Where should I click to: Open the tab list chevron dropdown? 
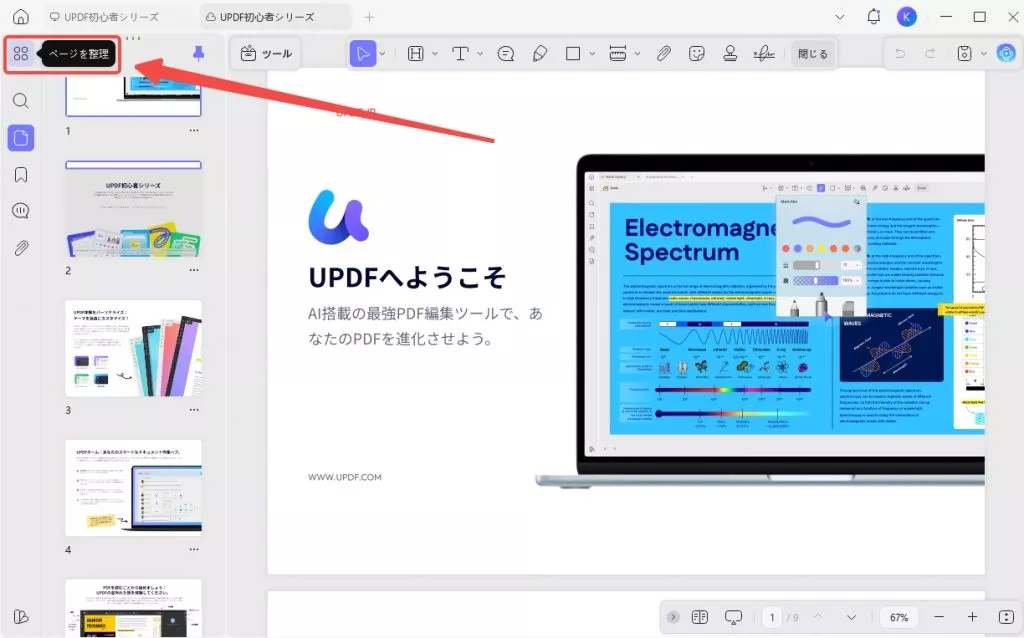(840, 17)
